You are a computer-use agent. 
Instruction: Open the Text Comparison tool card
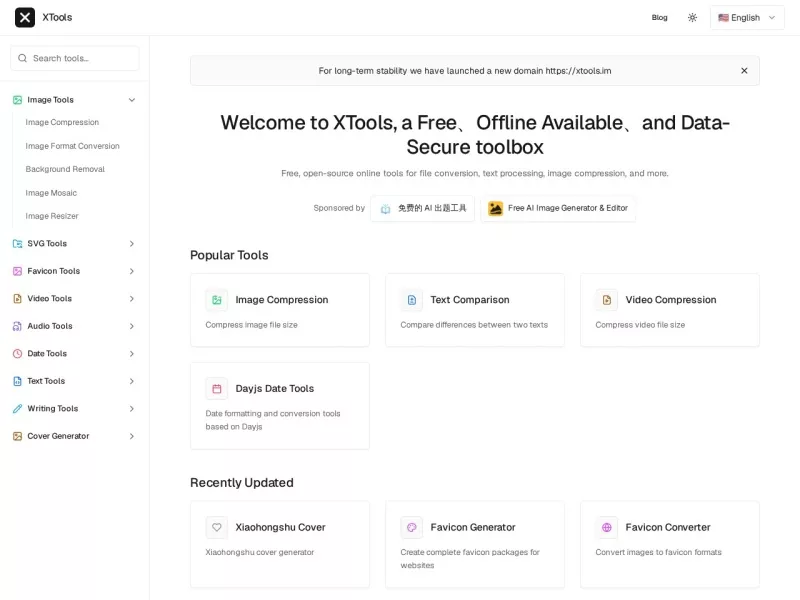474,310
